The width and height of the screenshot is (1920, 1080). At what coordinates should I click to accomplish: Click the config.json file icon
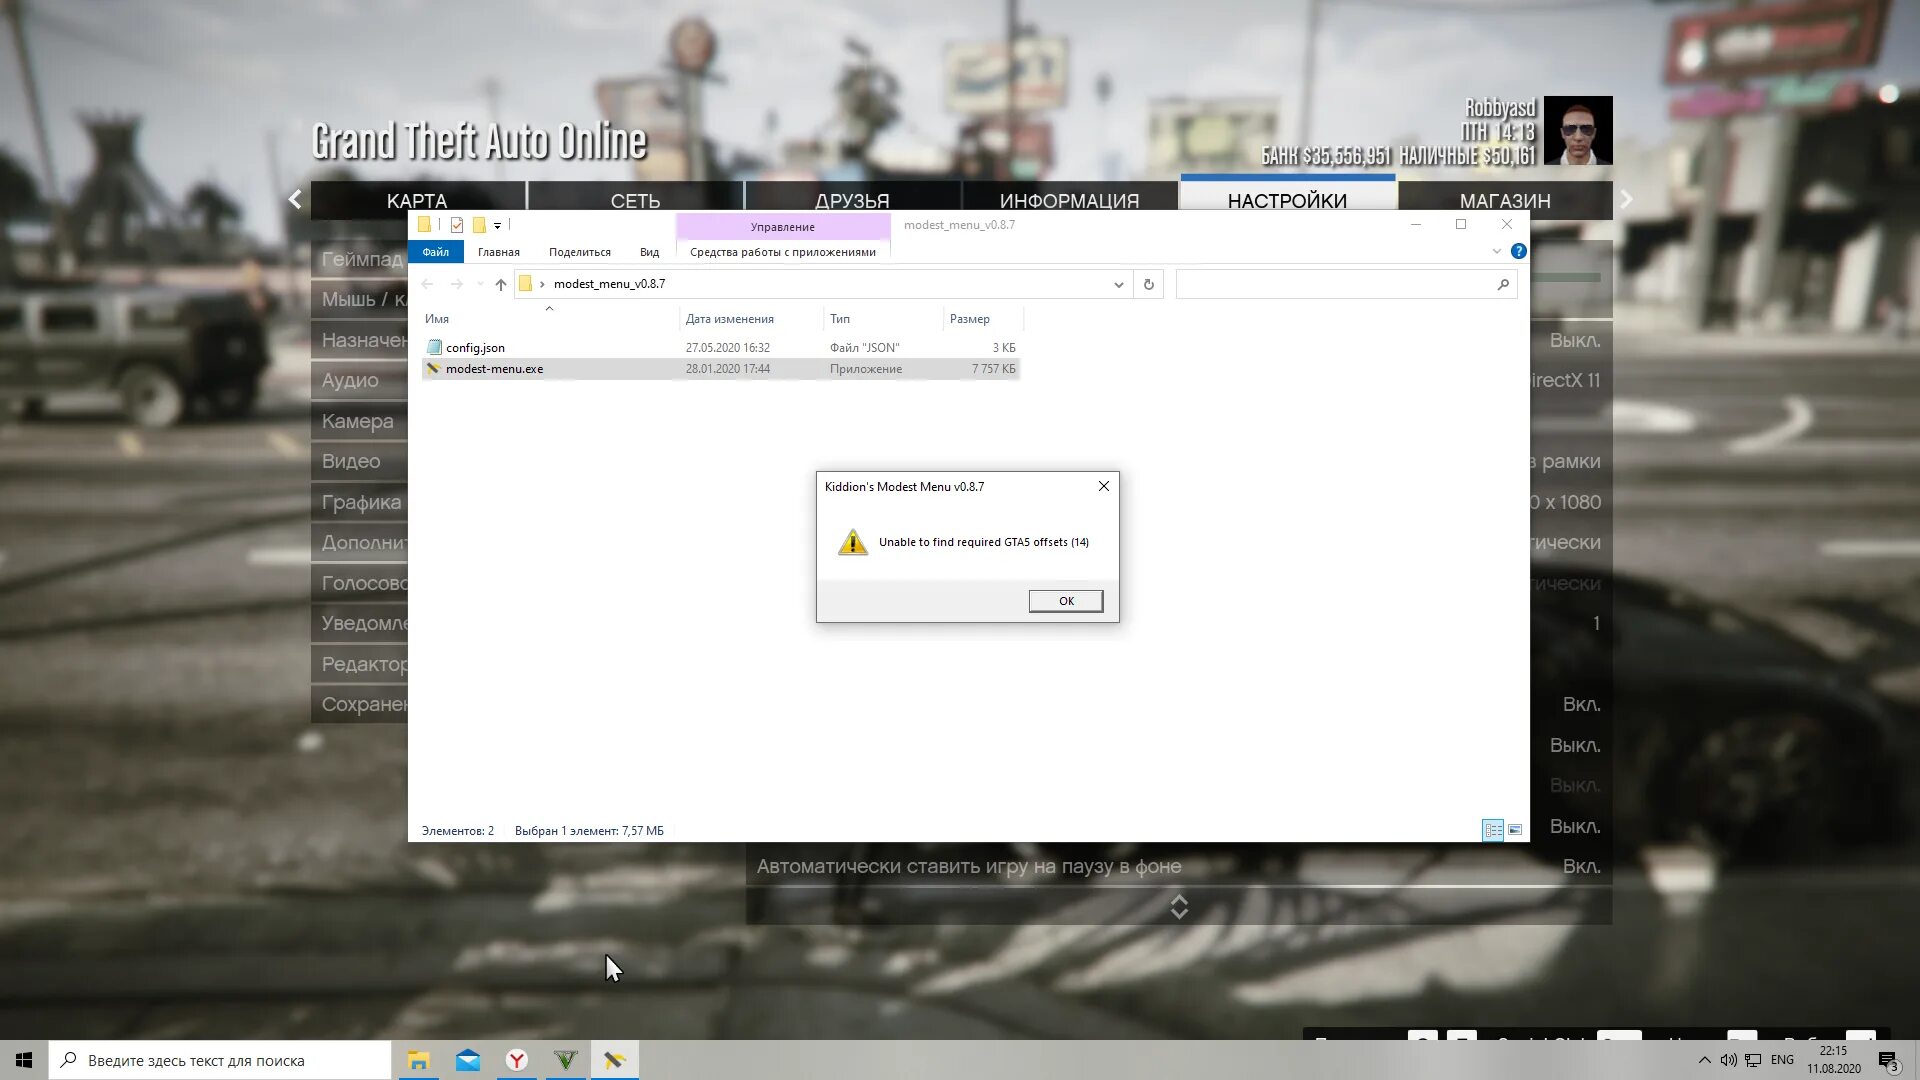click(x=434, y=347)
